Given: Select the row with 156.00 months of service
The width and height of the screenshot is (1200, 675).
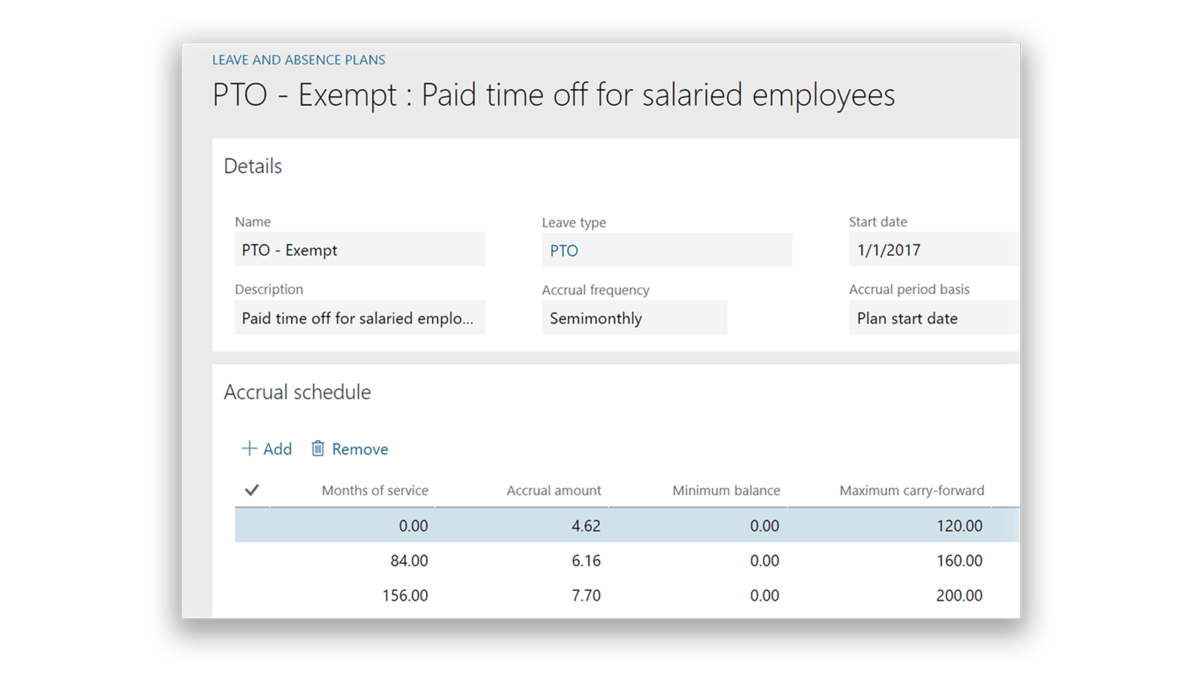Looking at the screenshot, I should click(x=600, y=595).
